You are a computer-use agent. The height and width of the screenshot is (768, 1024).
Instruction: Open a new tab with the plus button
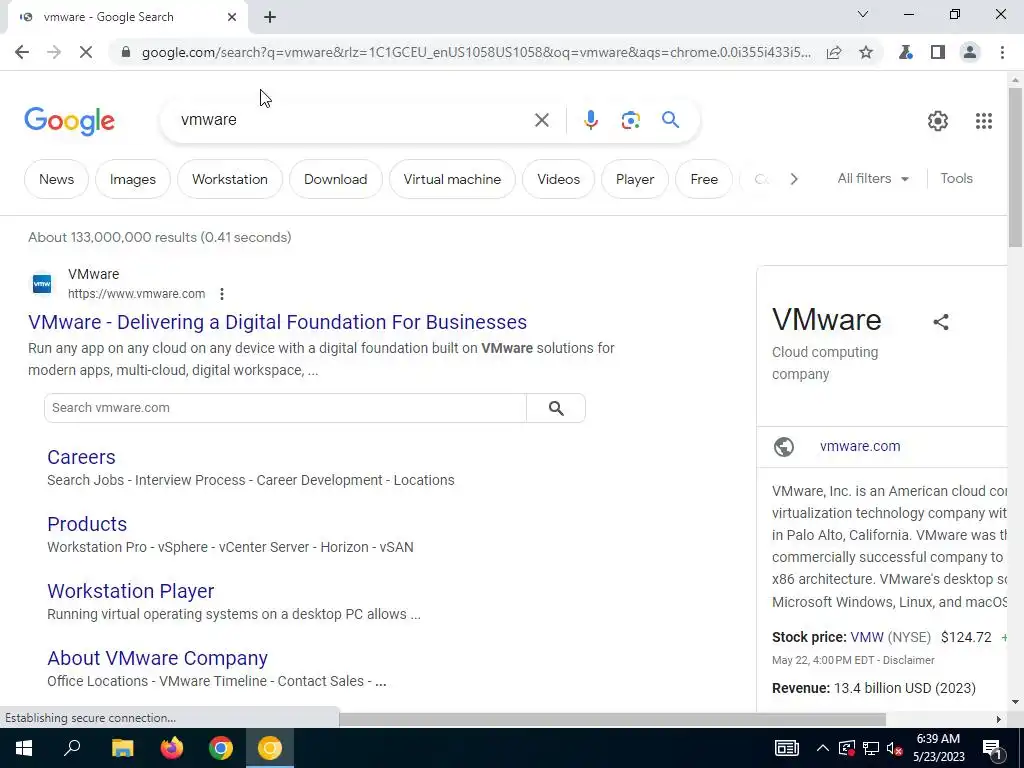(270, 18)
